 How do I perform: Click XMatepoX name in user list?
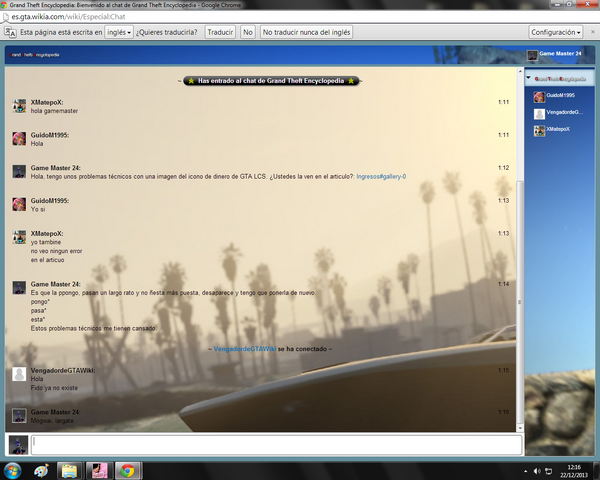click(x=558, y=129)
